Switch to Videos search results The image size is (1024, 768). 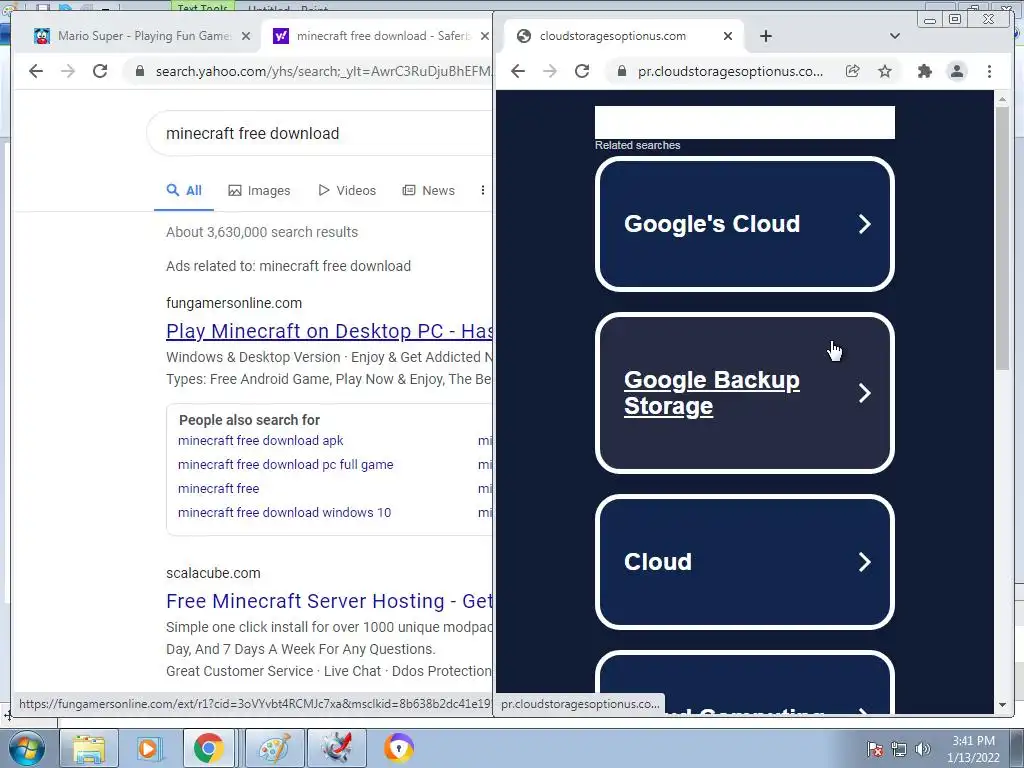click(347, 191)
